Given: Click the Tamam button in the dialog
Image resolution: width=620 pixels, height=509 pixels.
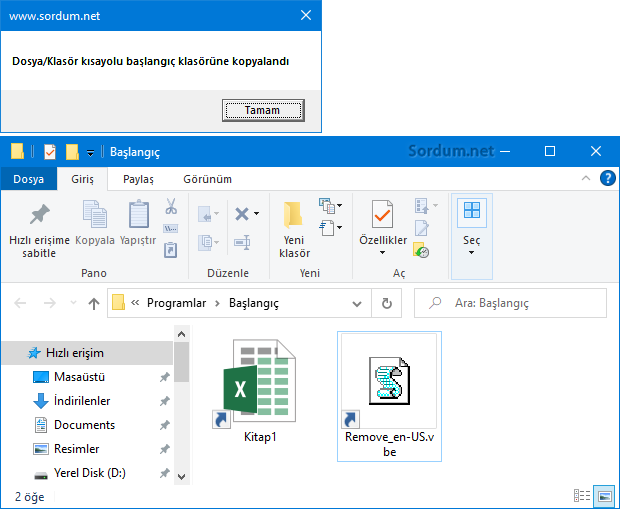Looking at the screenshot, I should pyautogui.click(x=263, y=110).
